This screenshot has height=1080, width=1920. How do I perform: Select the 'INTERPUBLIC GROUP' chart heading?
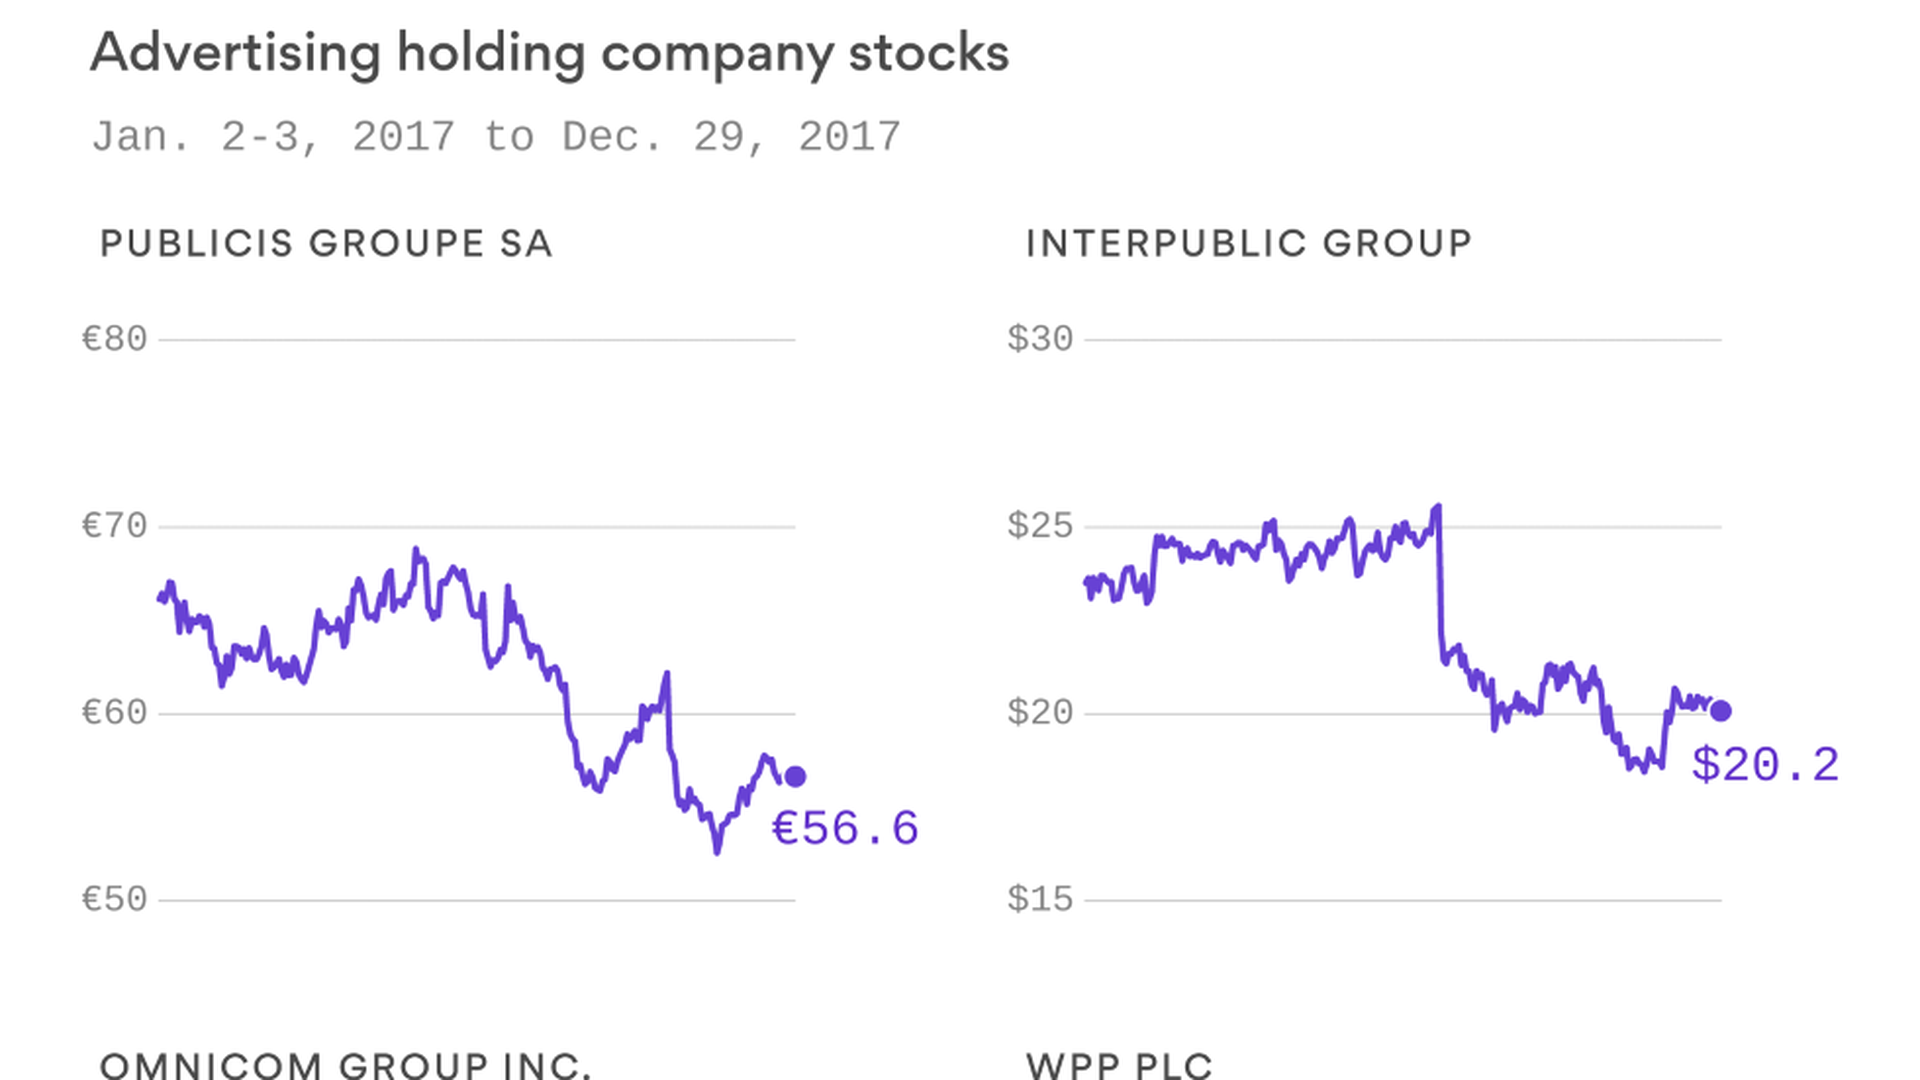coord(1248,243)
